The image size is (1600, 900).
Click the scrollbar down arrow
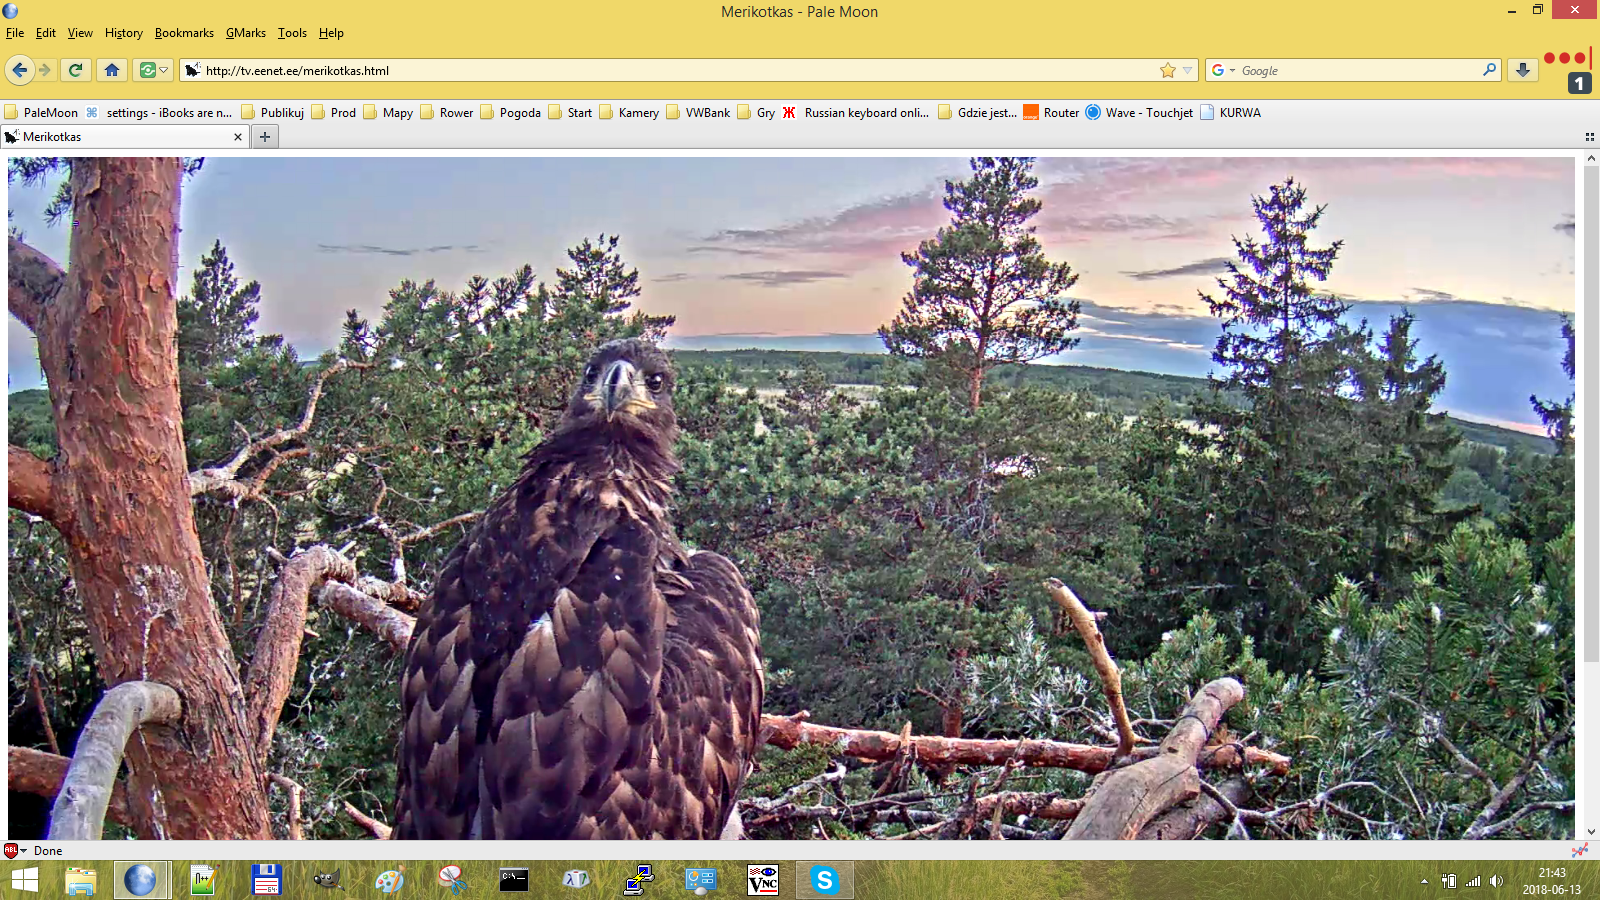point(1590,832)
